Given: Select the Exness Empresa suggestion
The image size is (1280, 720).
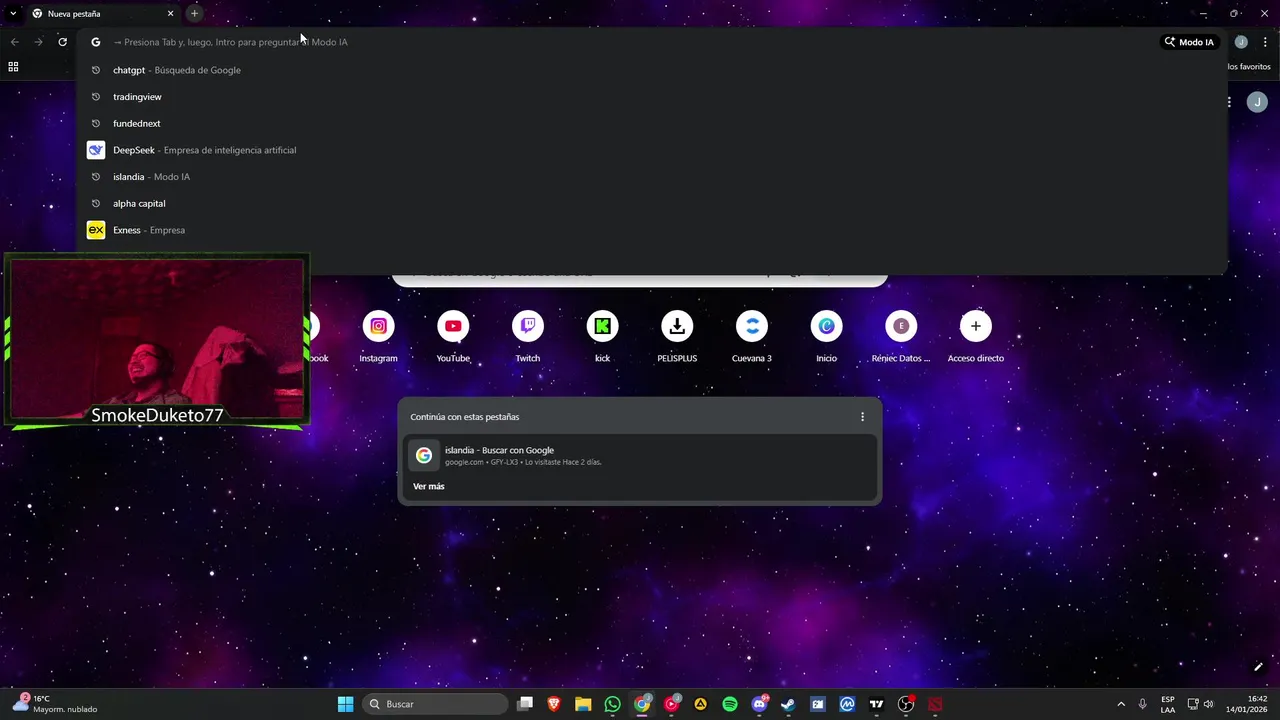Looking at the screenshot, I should coord(652,230).
